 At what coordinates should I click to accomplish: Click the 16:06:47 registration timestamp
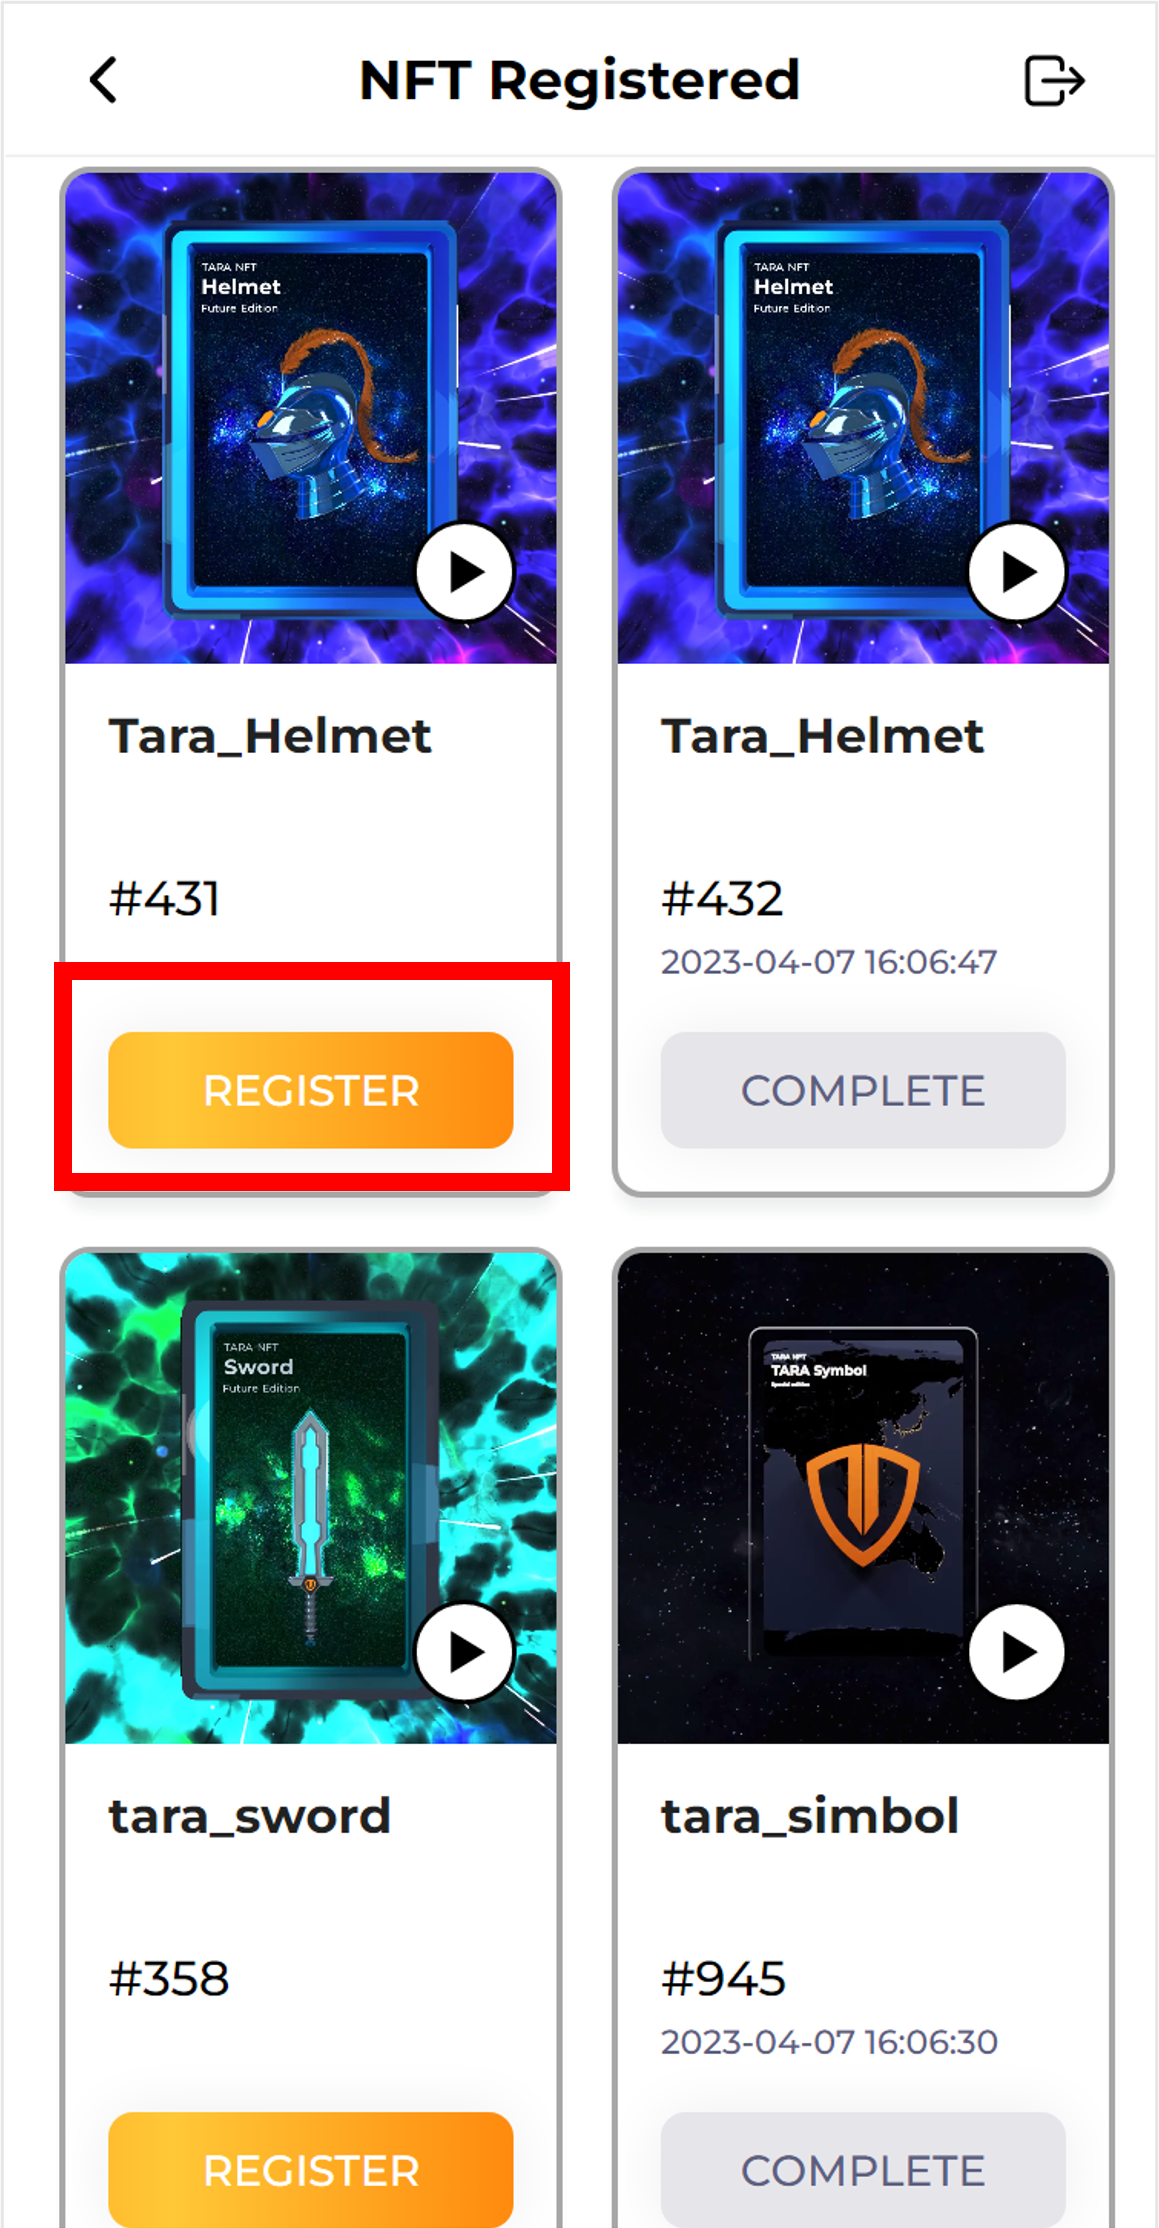[930, 962]
